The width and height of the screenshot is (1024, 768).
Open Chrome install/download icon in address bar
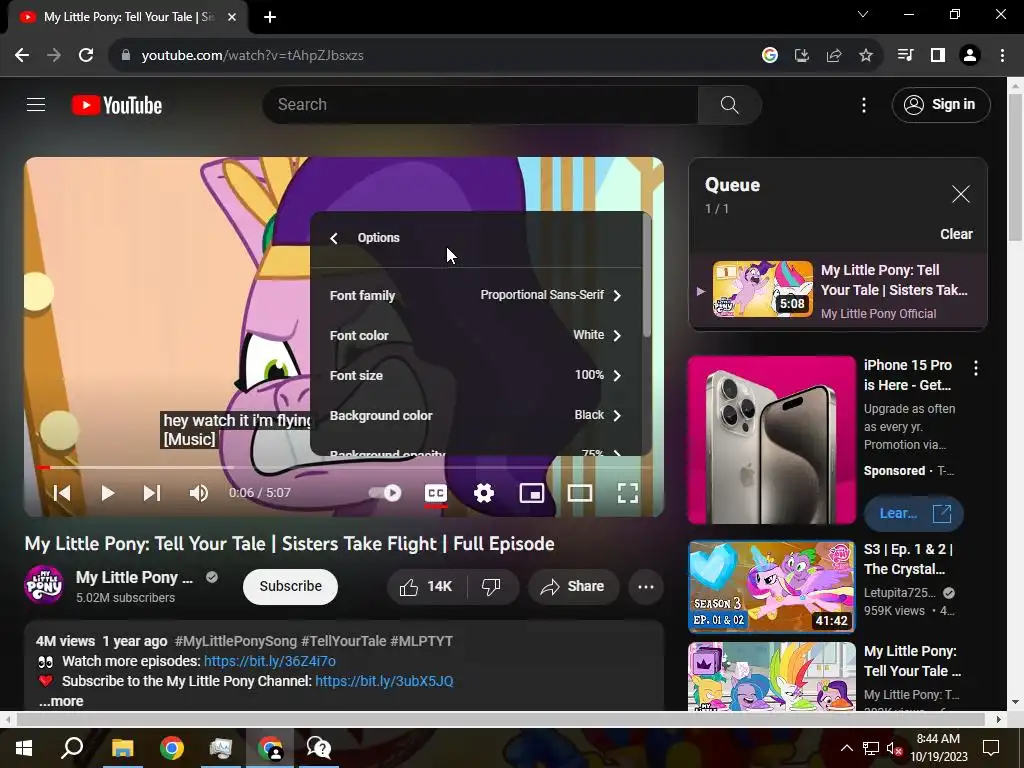802,56
